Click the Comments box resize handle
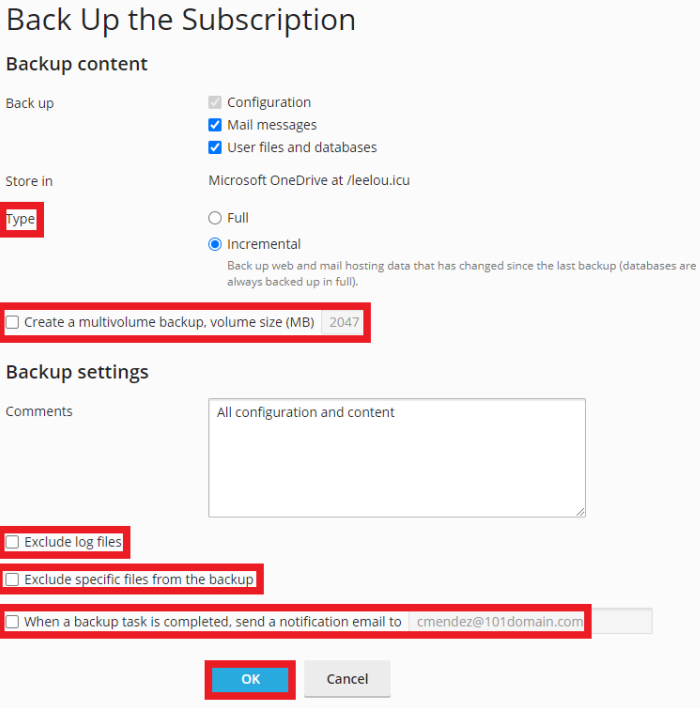The width and height of the screenshot is (700, 708). (x=579, y=510)
